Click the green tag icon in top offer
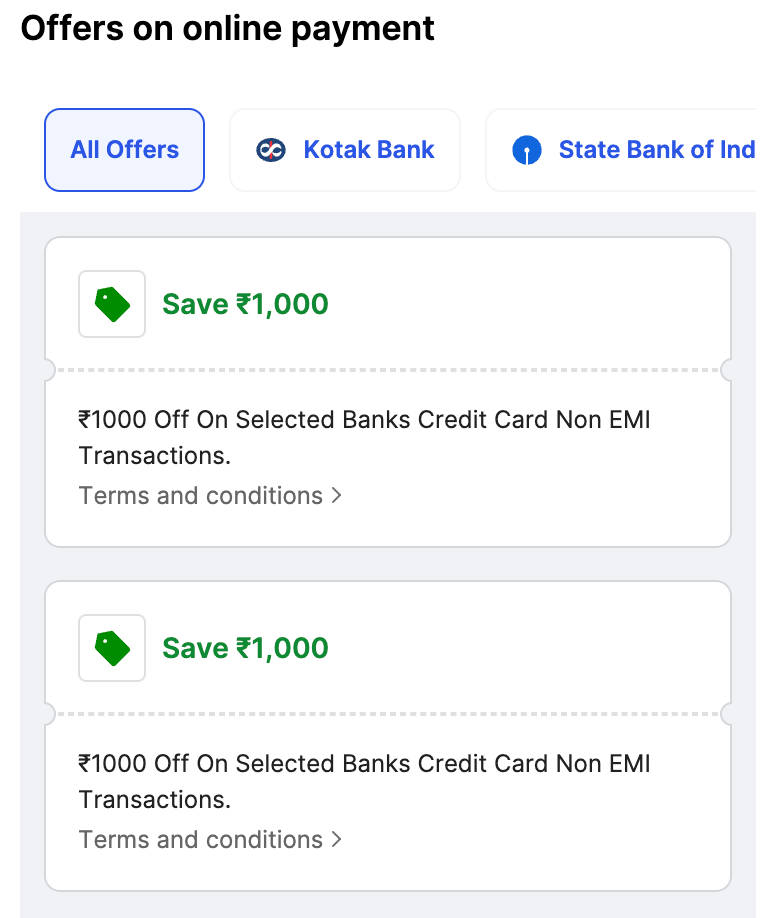The width and height of the screenshot is (770, 918). pos(112,304)
